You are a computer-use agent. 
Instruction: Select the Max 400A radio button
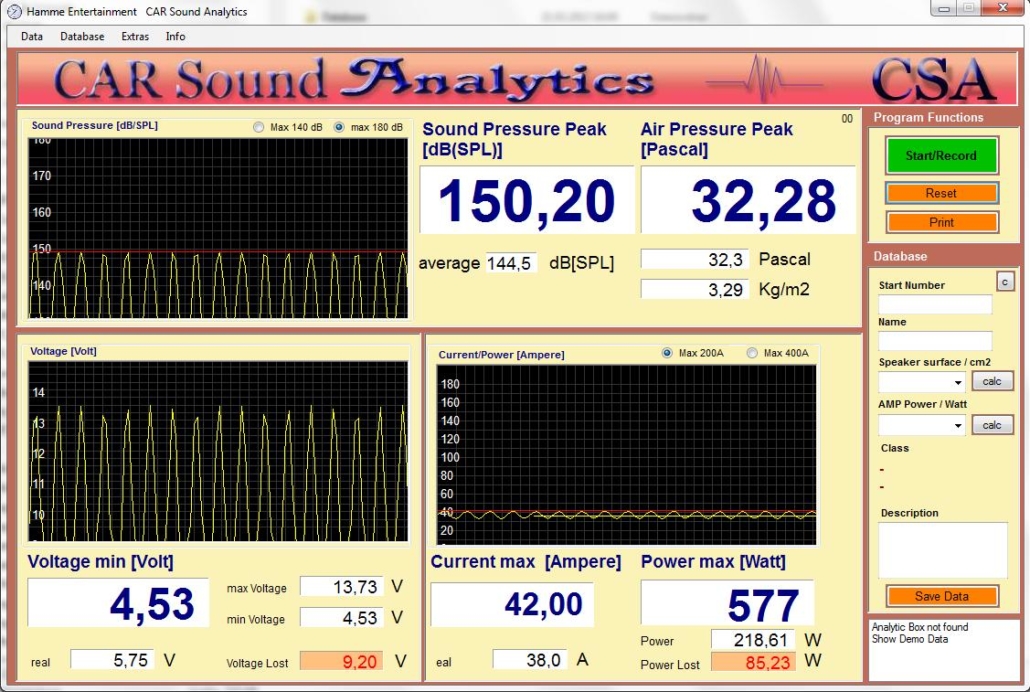coord(752,353)
